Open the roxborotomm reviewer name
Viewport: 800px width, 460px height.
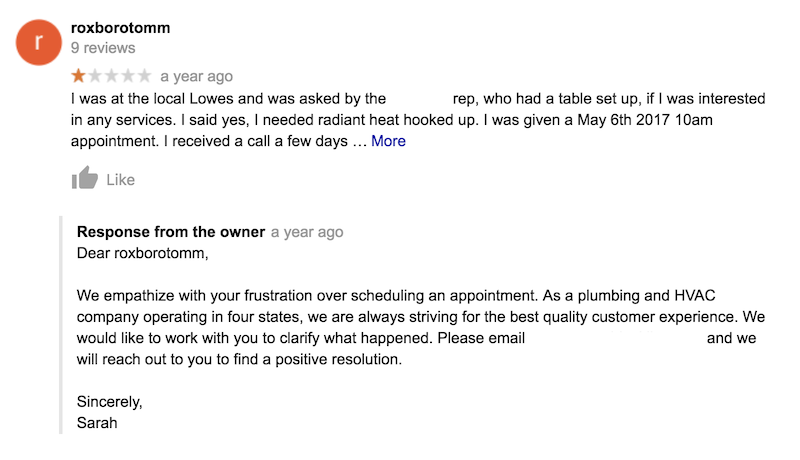[x=120, y=28]
